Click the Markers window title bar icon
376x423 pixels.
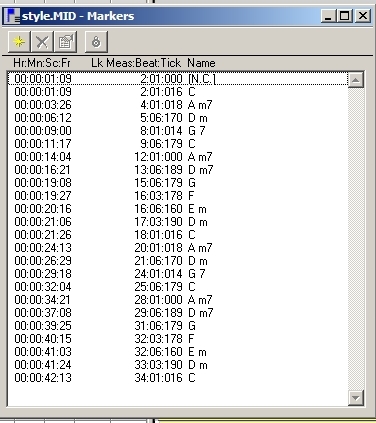(x=13, y=16)
